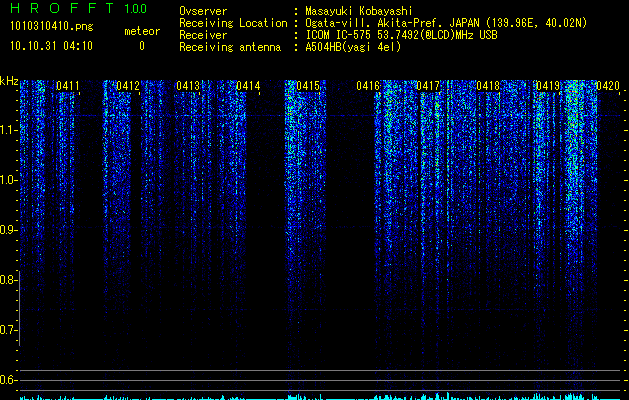Click the 0.7 kHz axis label
Screen dimensions: 629x400
7,330
